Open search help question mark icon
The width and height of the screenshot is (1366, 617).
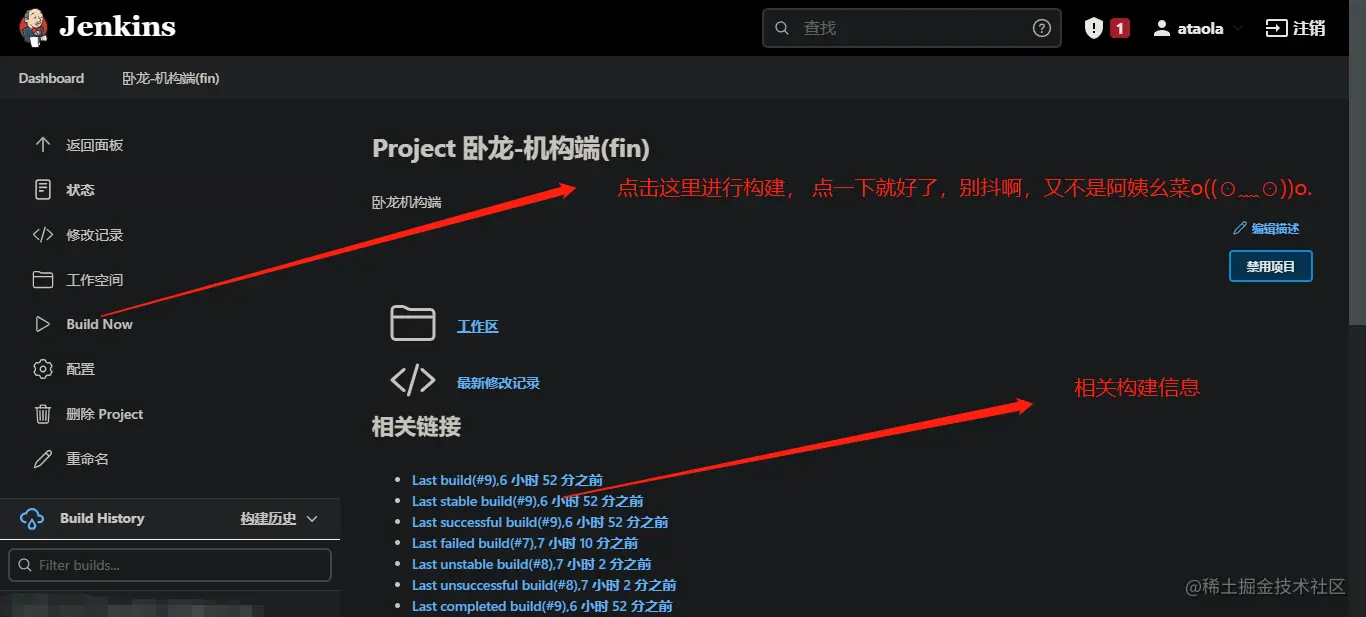click(x=1042, y=28)
